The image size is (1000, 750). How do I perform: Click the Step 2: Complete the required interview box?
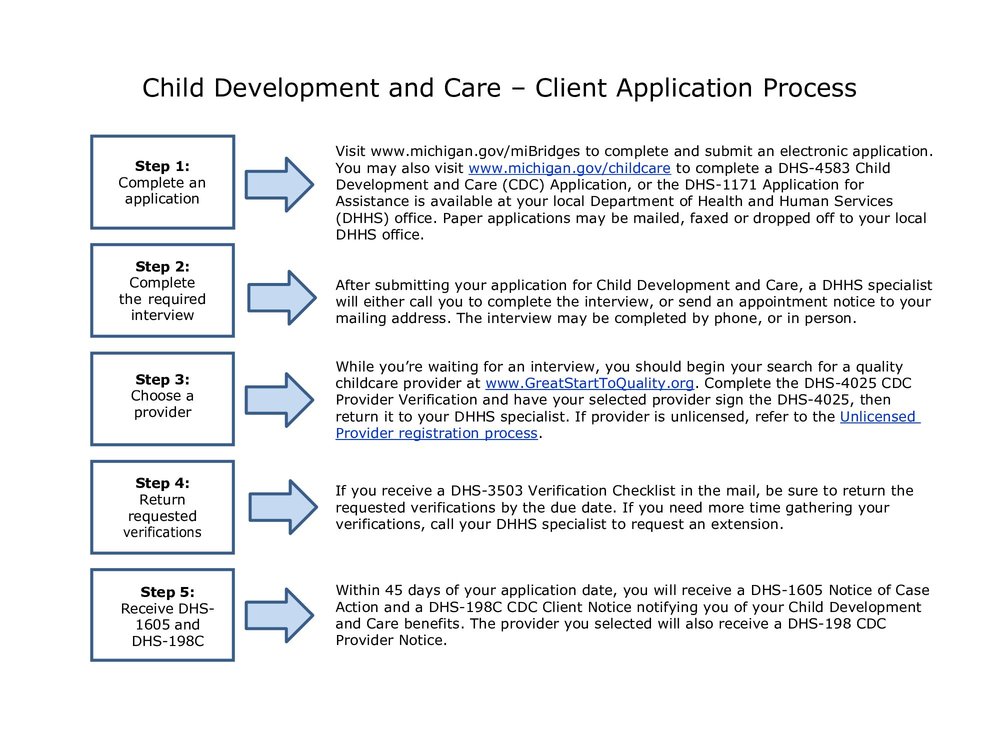tap(163, 290)
